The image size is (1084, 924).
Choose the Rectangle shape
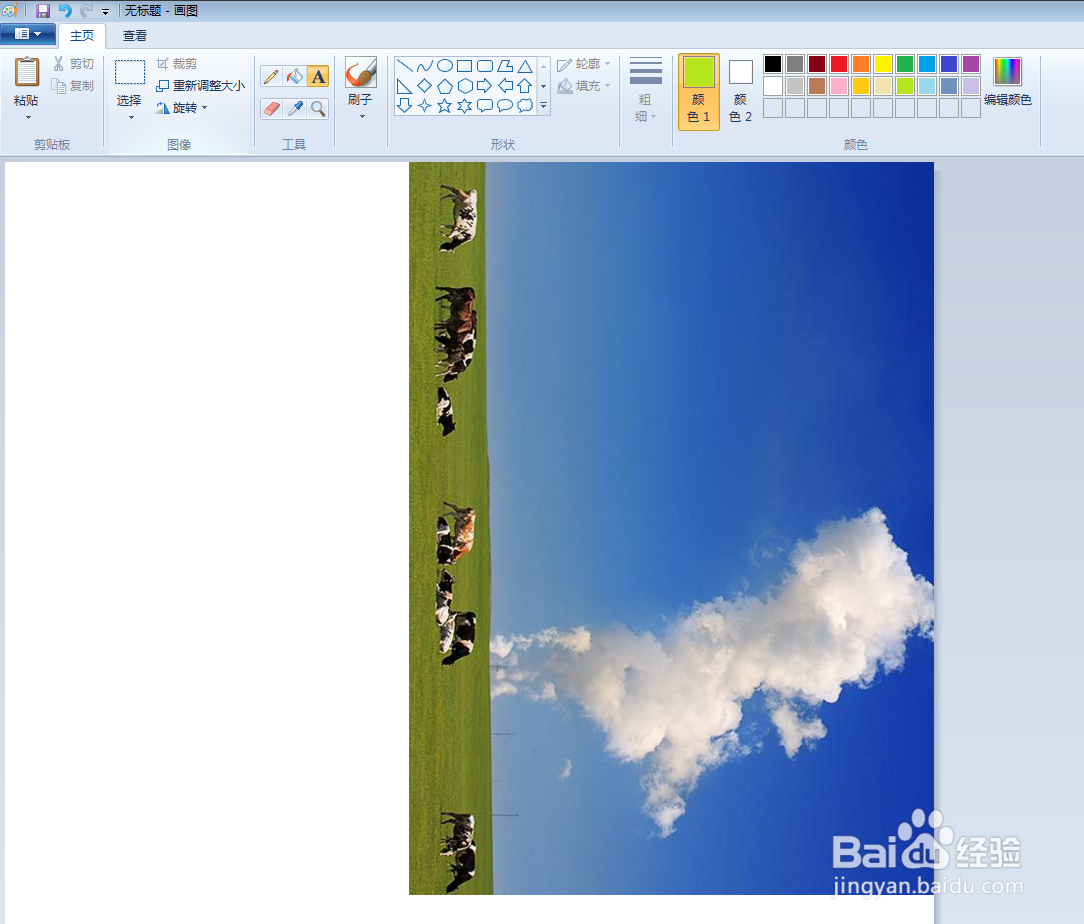pyautogui.click(x=465, y=66)
